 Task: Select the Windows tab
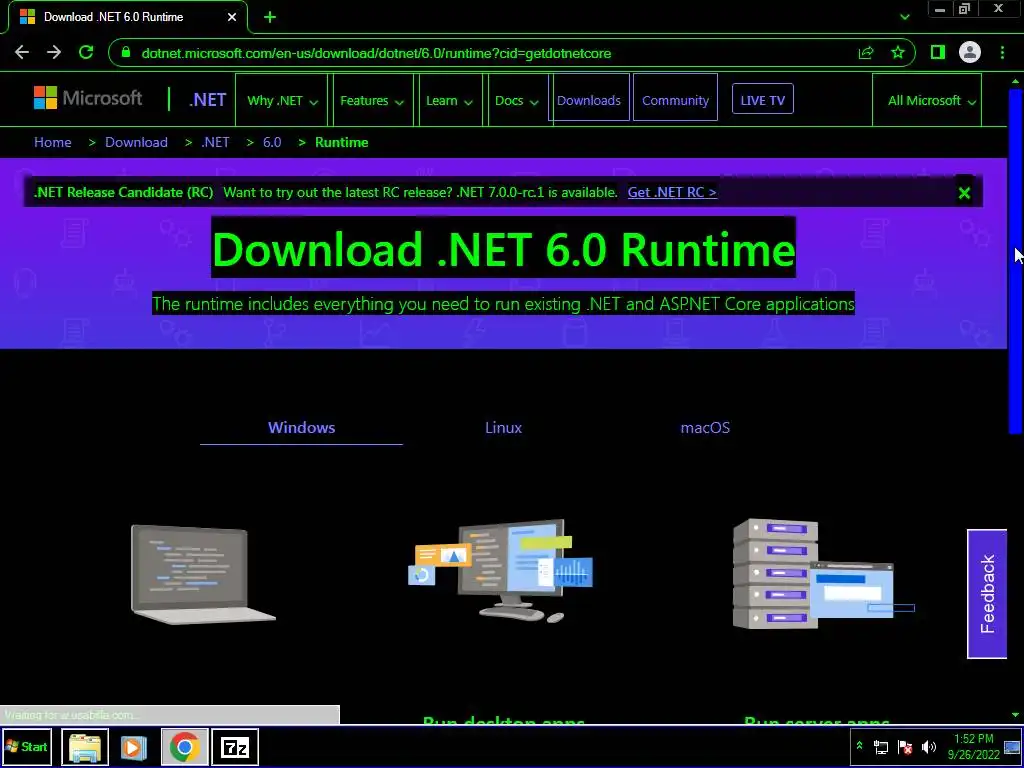point(301,428)
